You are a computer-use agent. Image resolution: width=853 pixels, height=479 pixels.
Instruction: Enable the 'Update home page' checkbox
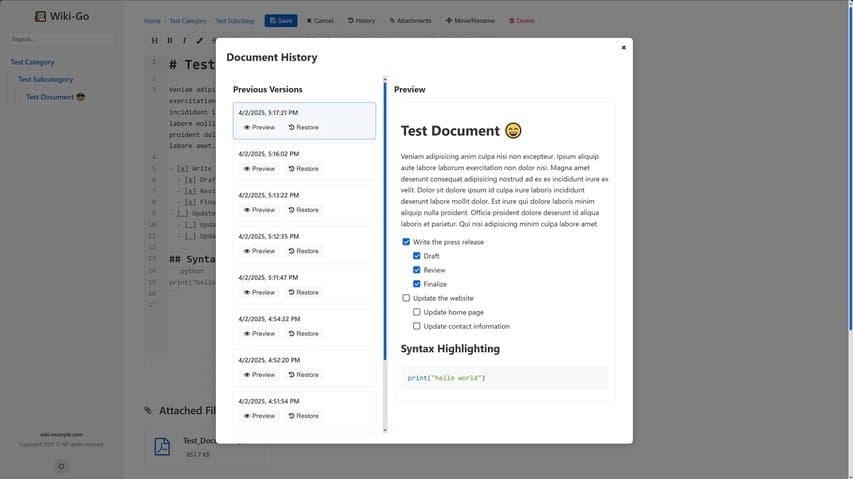pyautogui.click(x=417, y=312)
